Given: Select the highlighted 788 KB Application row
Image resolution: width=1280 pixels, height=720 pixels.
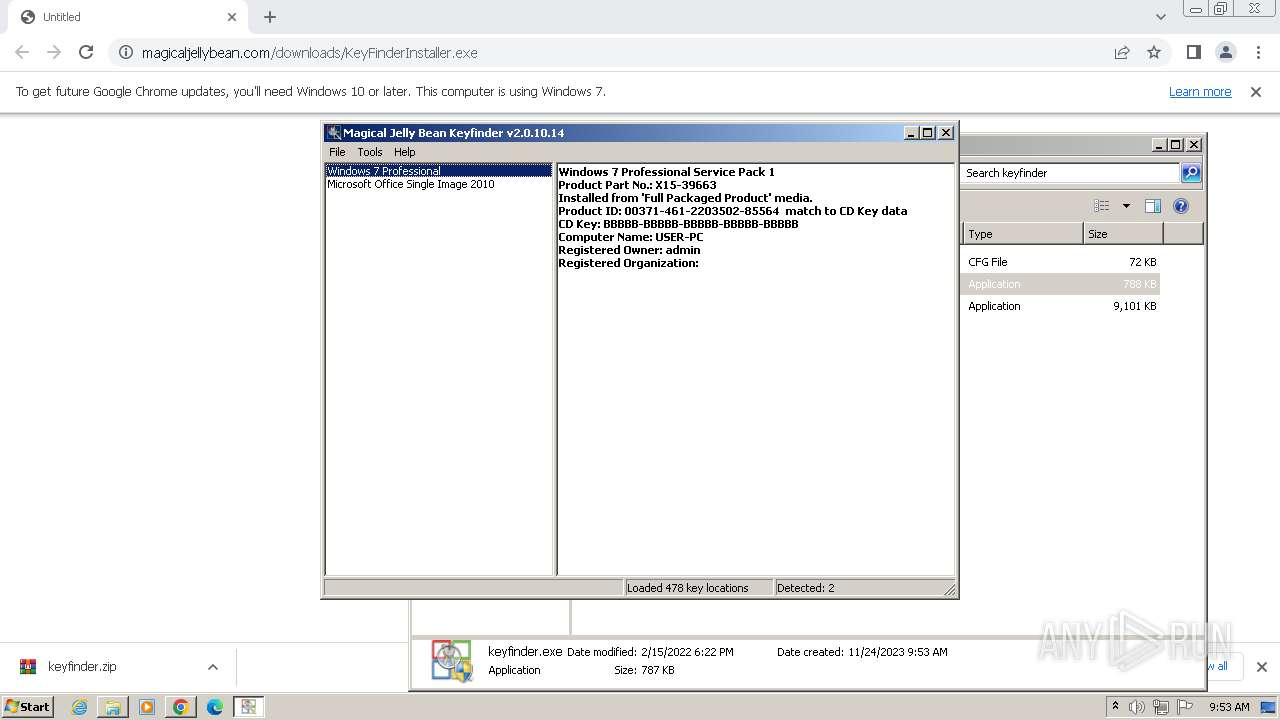Looking at the screenshot, I should tap(1060, 284).
